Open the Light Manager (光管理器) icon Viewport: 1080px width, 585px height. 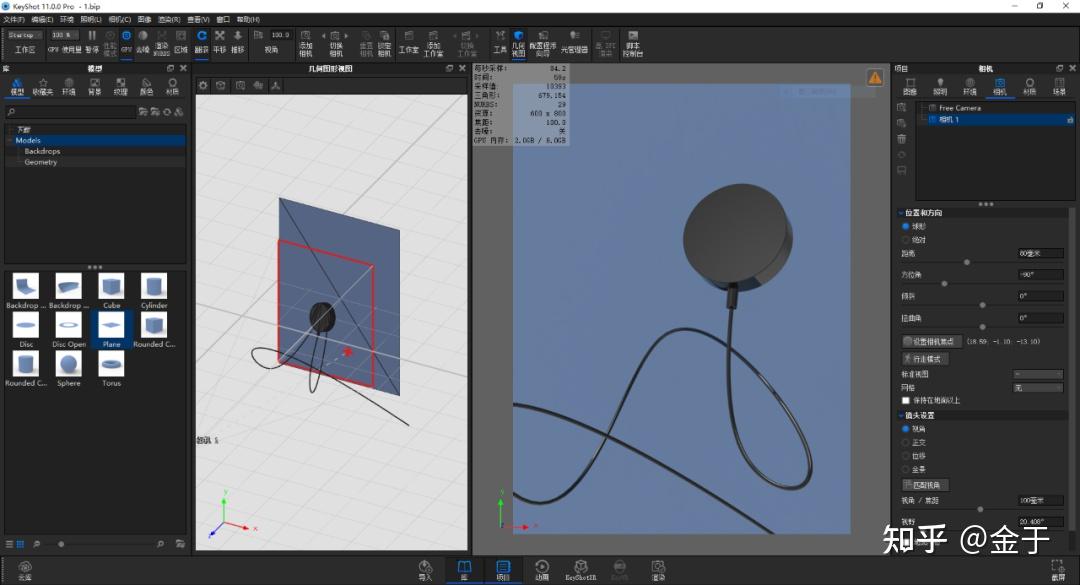point(574,37)
